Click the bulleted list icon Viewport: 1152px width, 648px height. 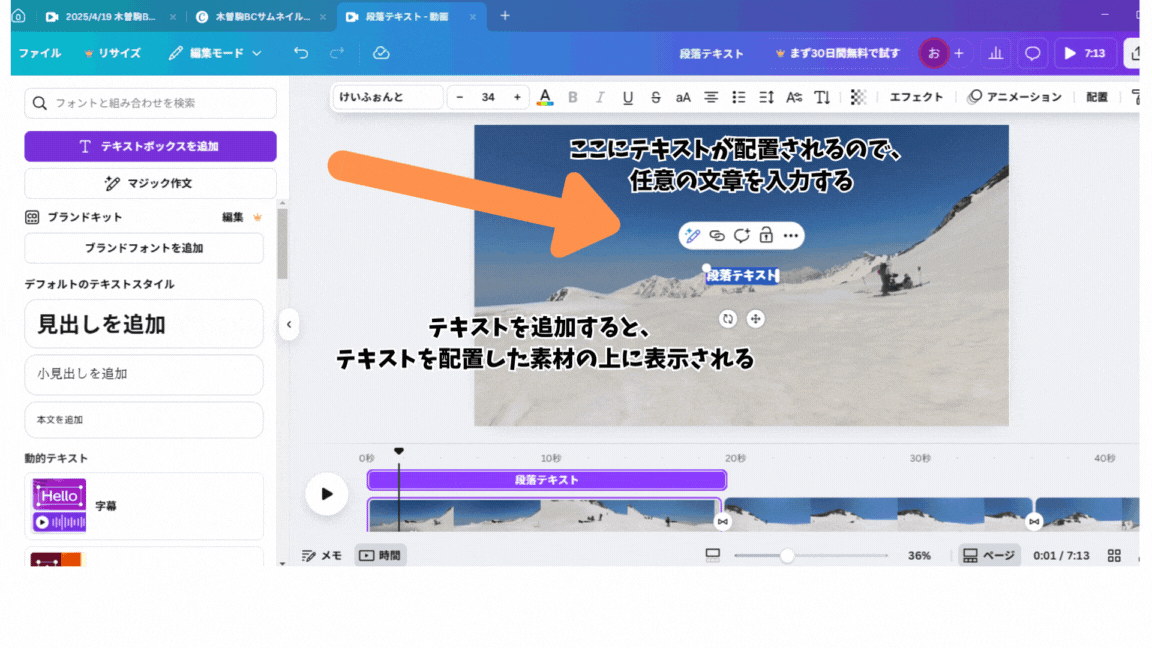pyautogui.click(x=739, y=97)
